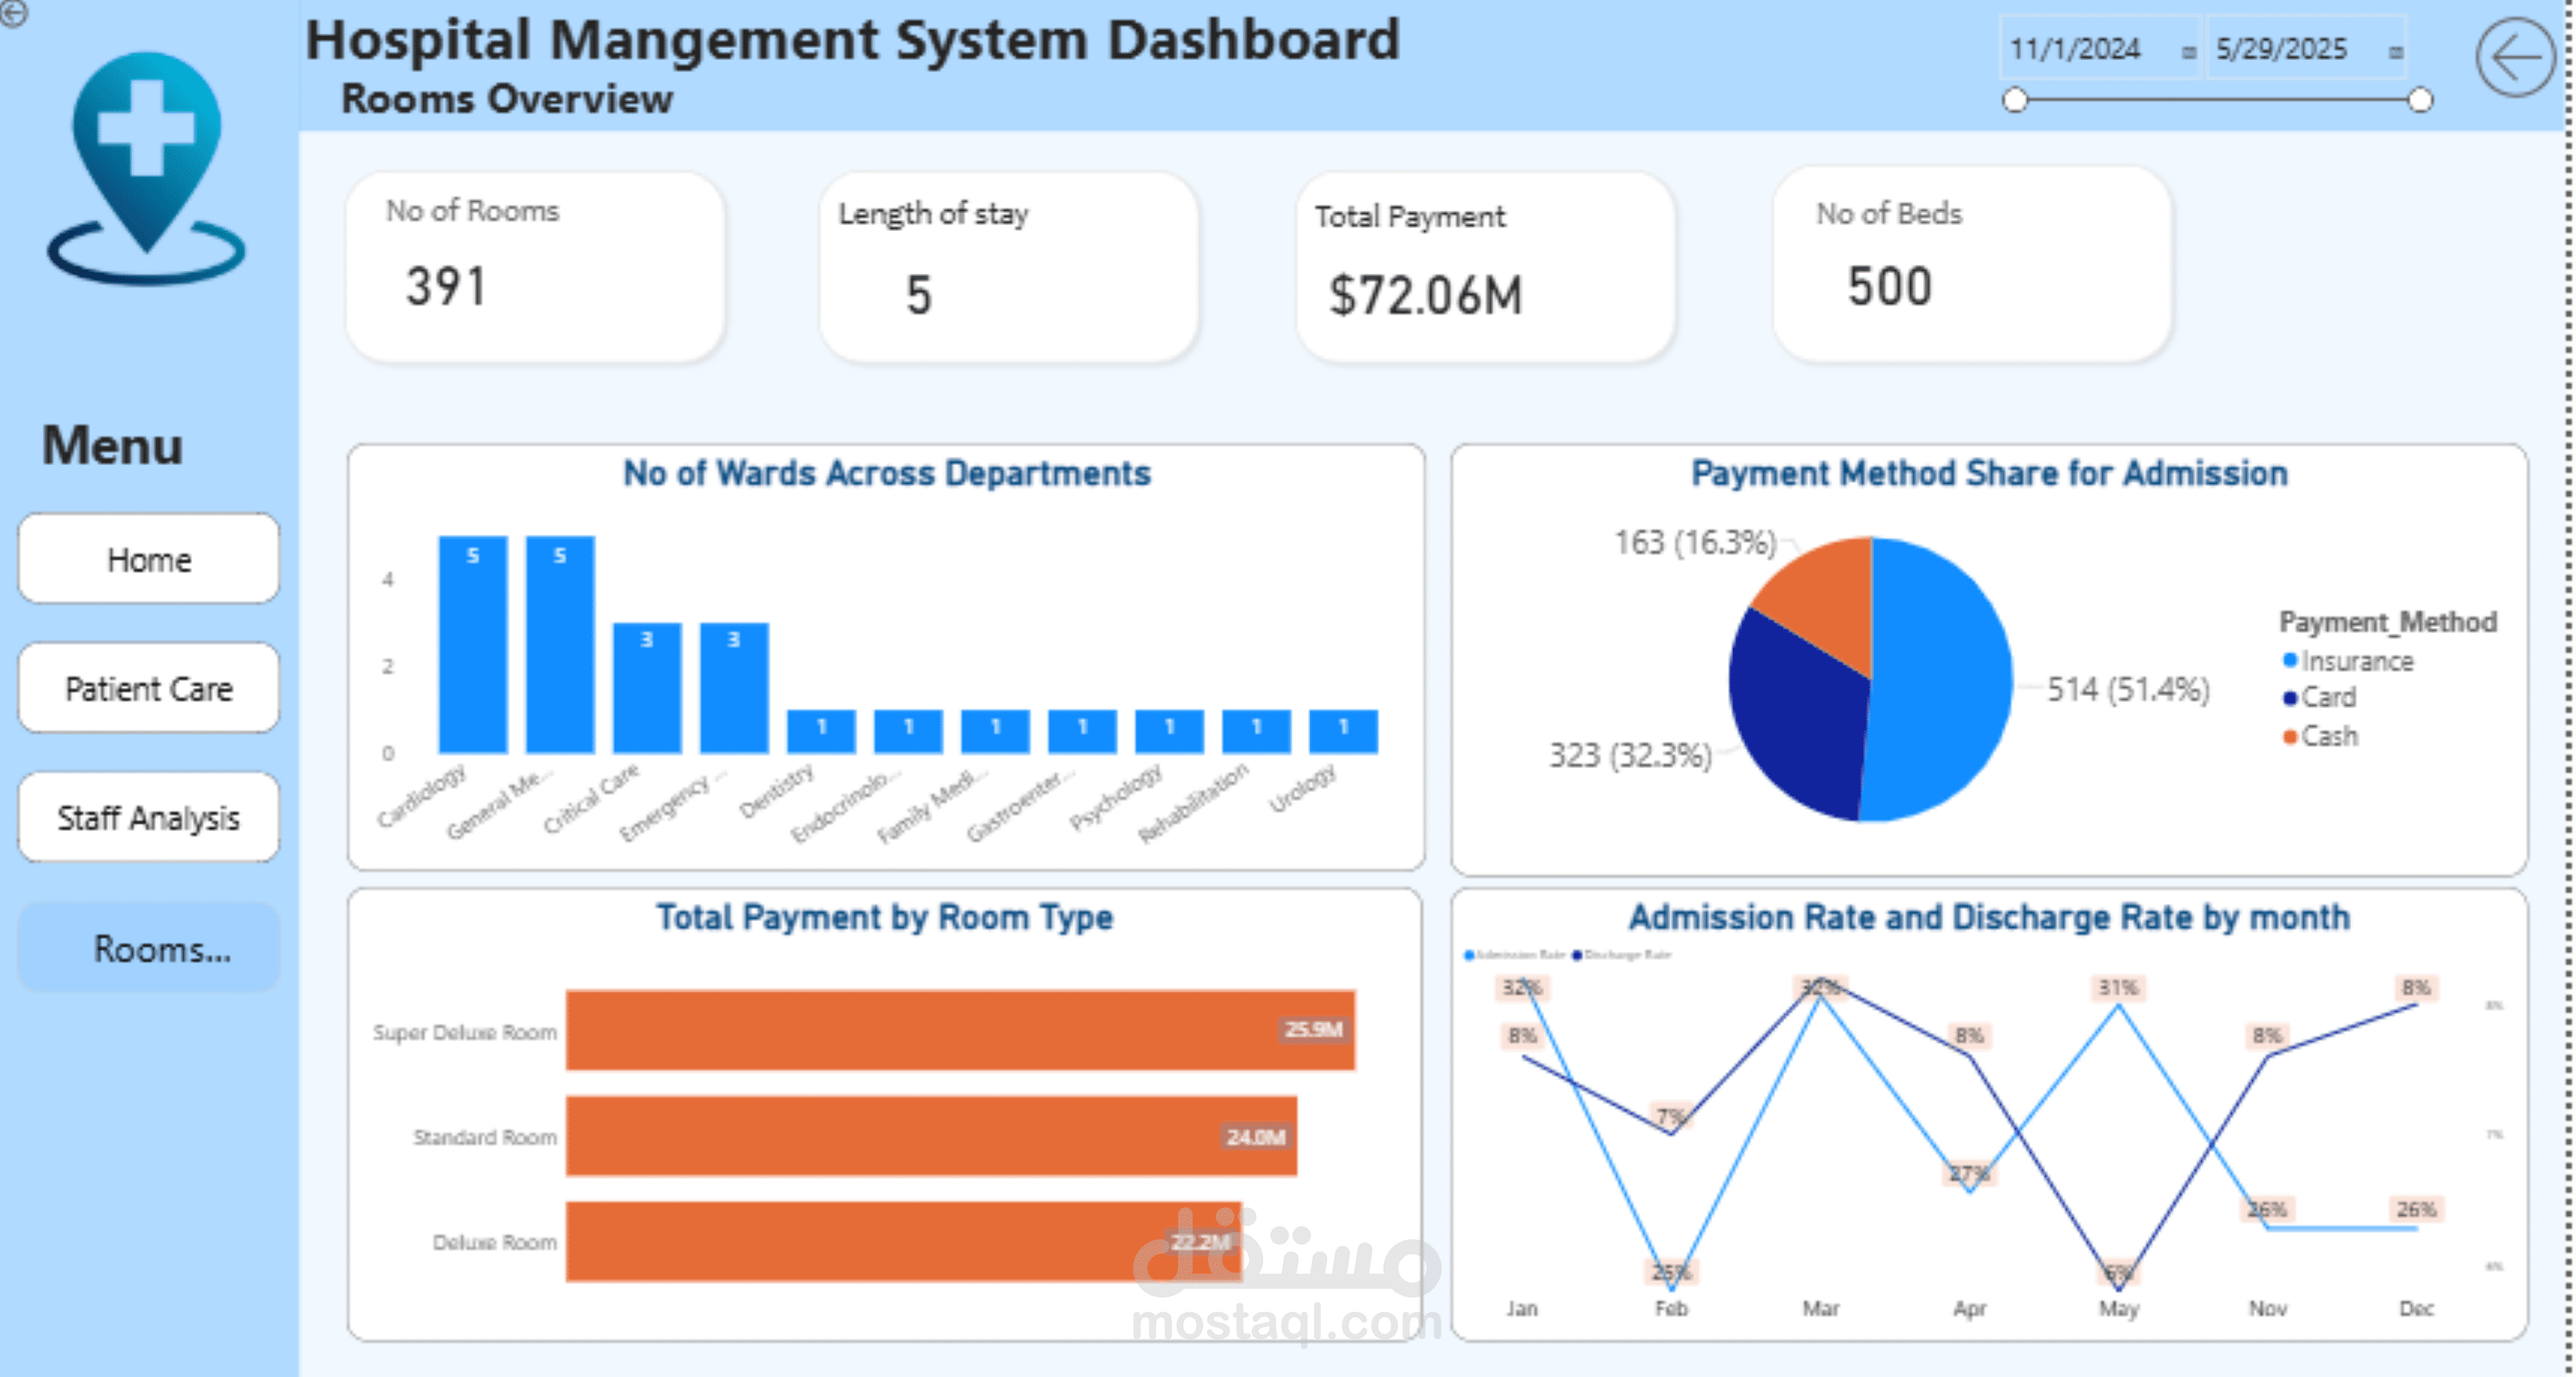This screenshot has width=2576, height=1377.
Task: Click the left handle of date slider
Action: tap(2015, 100)
